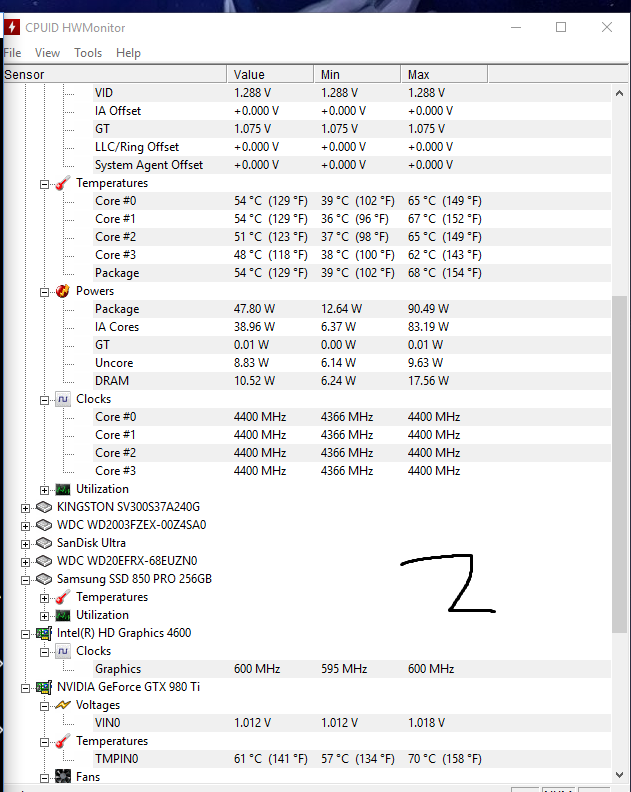Click the Sensor column header
Screen dimensions: 631x792
click(115, 74)
